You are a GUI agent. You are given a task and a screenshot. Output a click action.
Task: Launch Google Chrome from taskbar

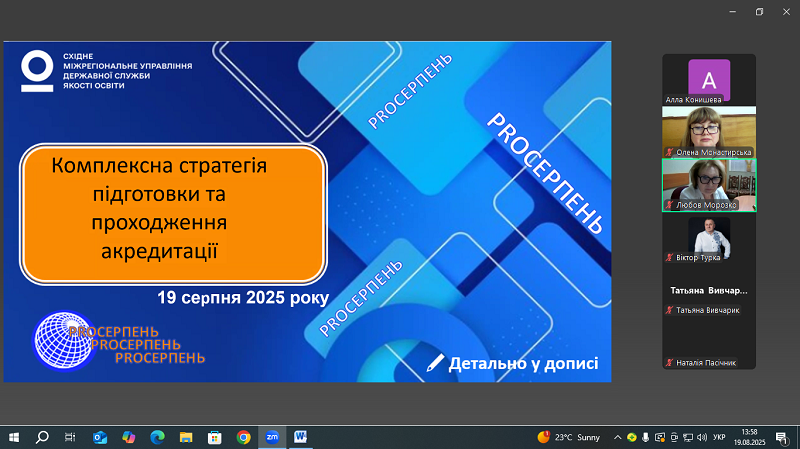tap(243, 437)
